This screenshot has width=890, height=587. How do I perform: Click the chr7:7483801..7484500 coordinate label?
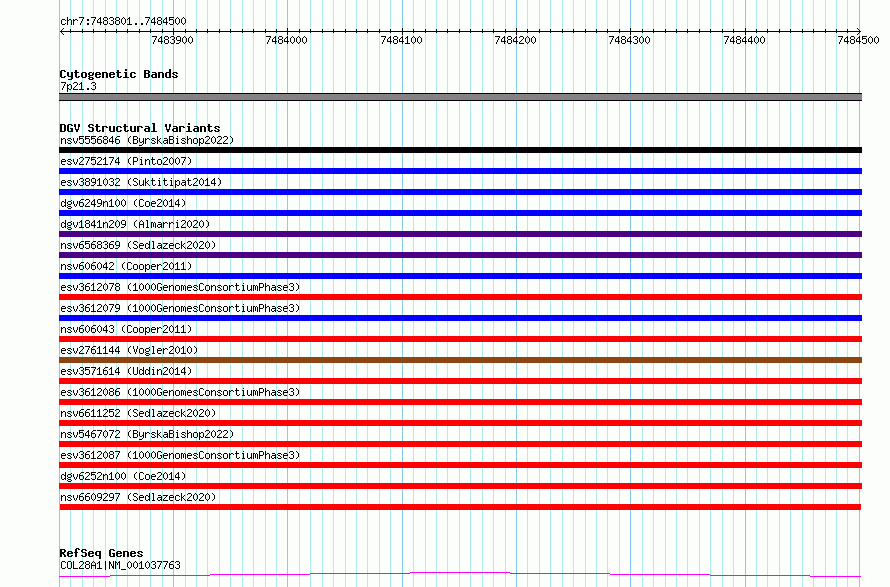123,21
